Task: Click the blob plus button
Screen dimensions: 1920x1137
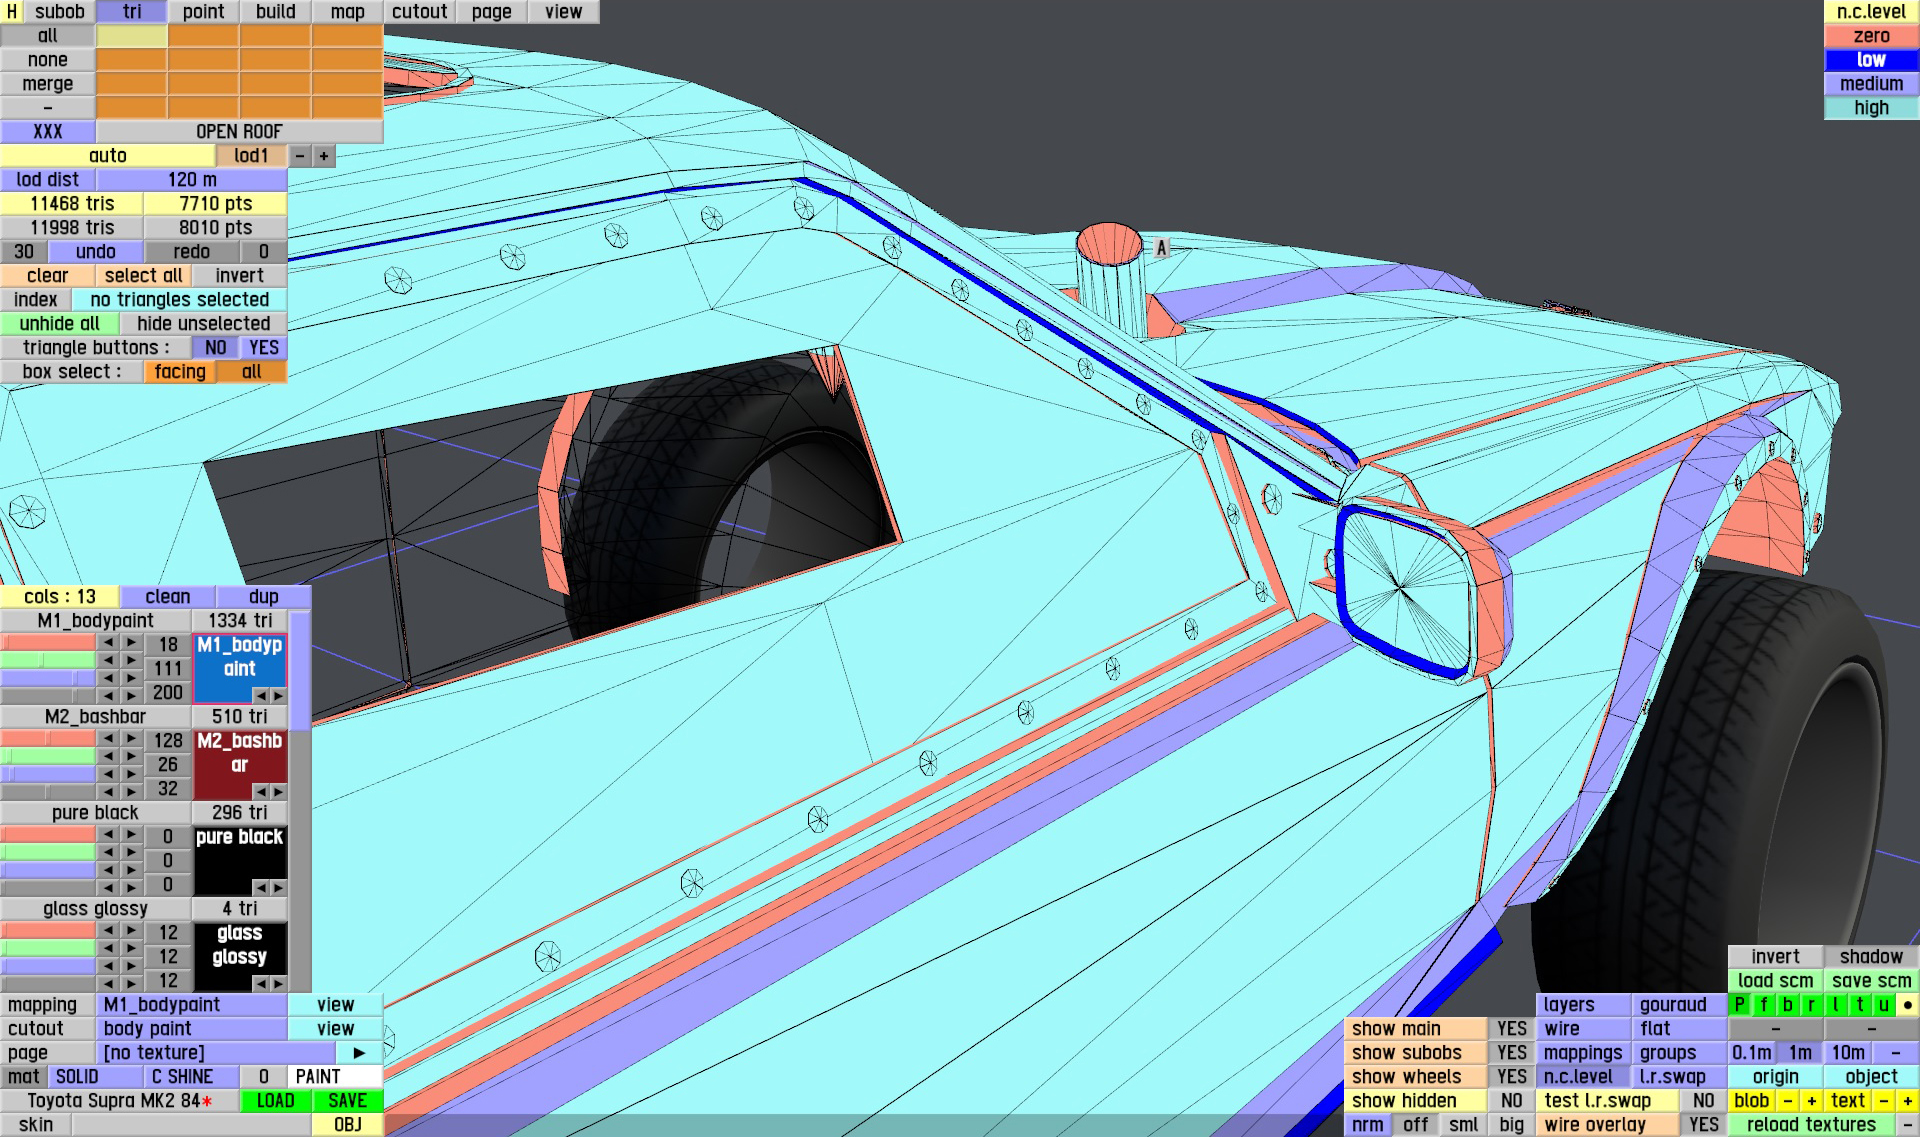Action: coord(1811,1101)
